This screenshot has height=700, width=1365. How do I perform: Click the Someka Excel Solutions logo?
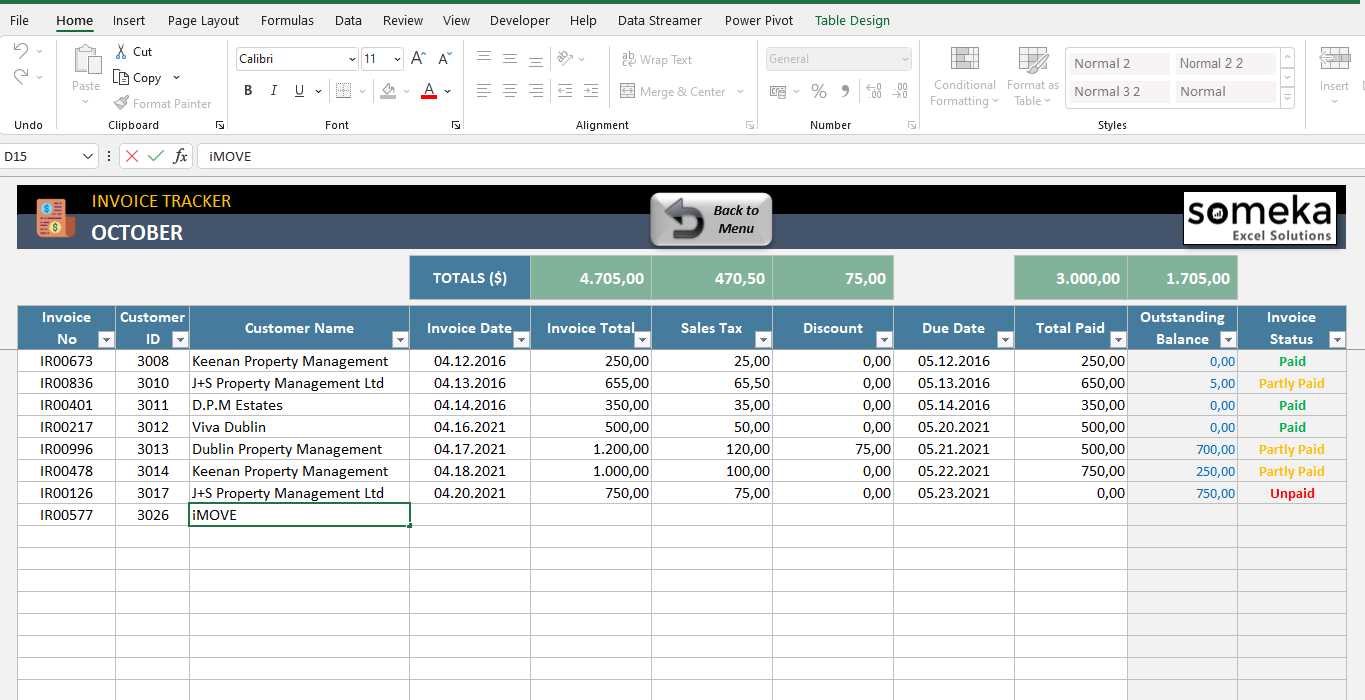tap(1260, 218)
